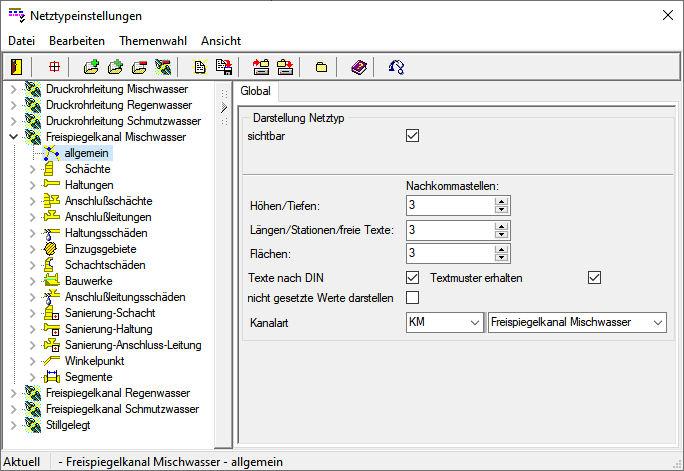Collapse the Freispiegelkanal Mischwasser tree node
The height and width of the screenshot is (471, 684).
(x=13, y=137)
